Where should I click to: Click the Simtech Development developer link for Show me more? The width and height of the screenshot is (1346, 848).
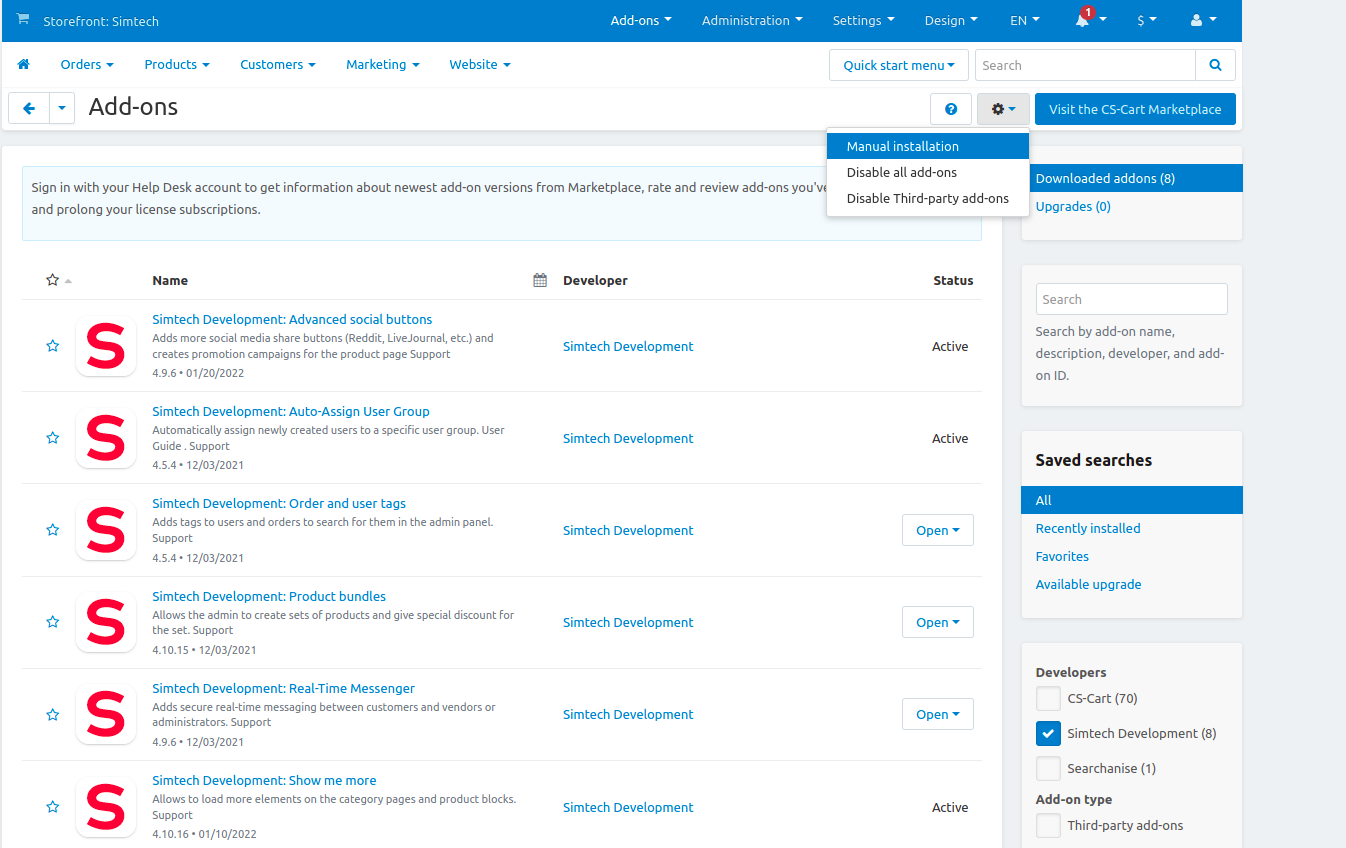[628, 807]
